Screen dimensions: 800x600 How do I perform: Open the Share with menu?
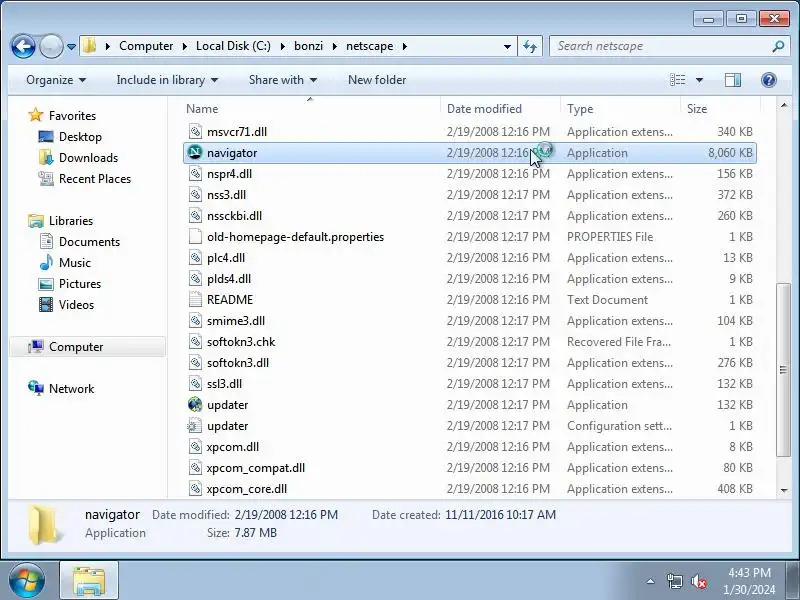tap(283, 80)
